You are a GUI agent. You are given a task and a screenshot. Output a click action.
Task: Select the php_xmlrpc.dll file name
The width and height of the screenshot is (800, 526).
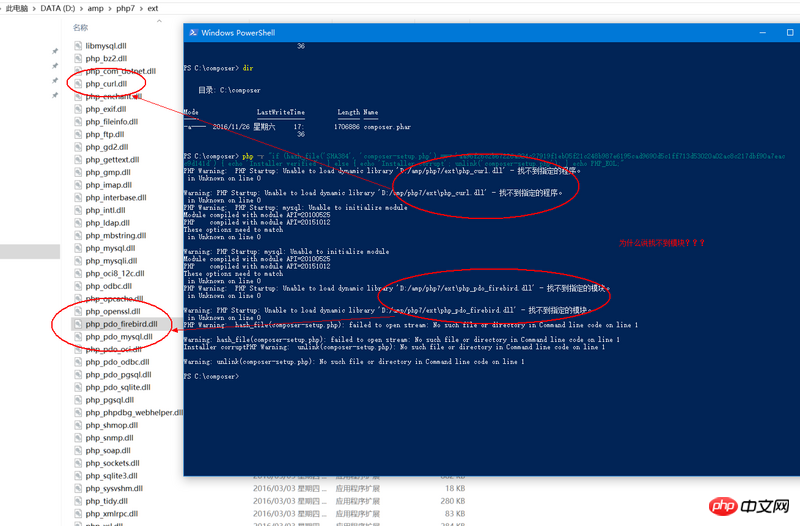[x=112, y=514]
